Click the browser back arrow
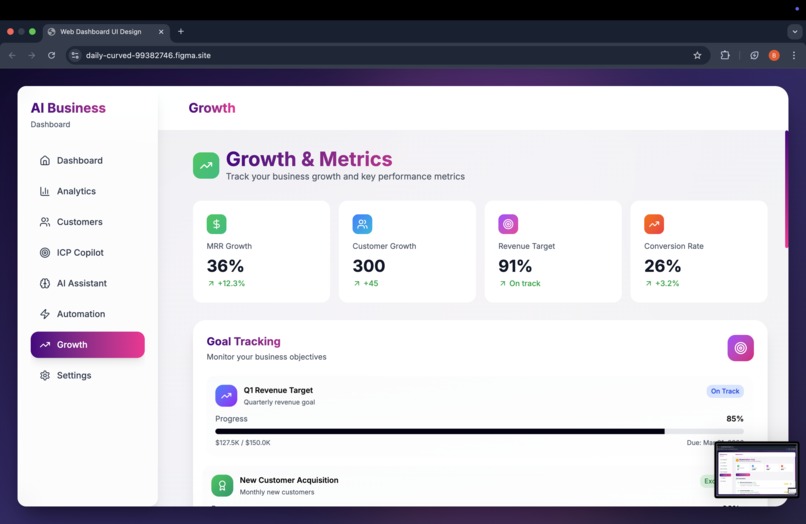 12,56
